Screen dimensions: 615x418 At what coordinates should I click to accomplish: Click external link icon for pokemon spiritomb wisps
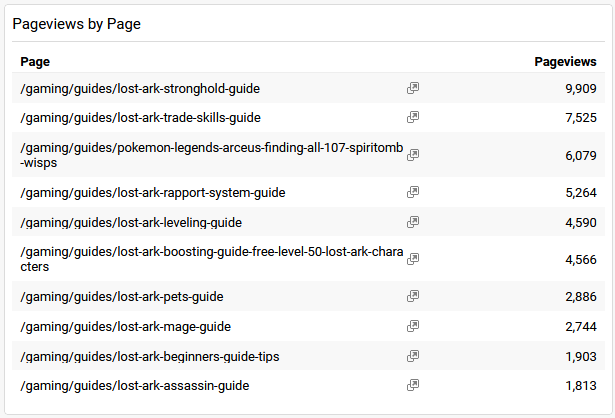point(412,155)
